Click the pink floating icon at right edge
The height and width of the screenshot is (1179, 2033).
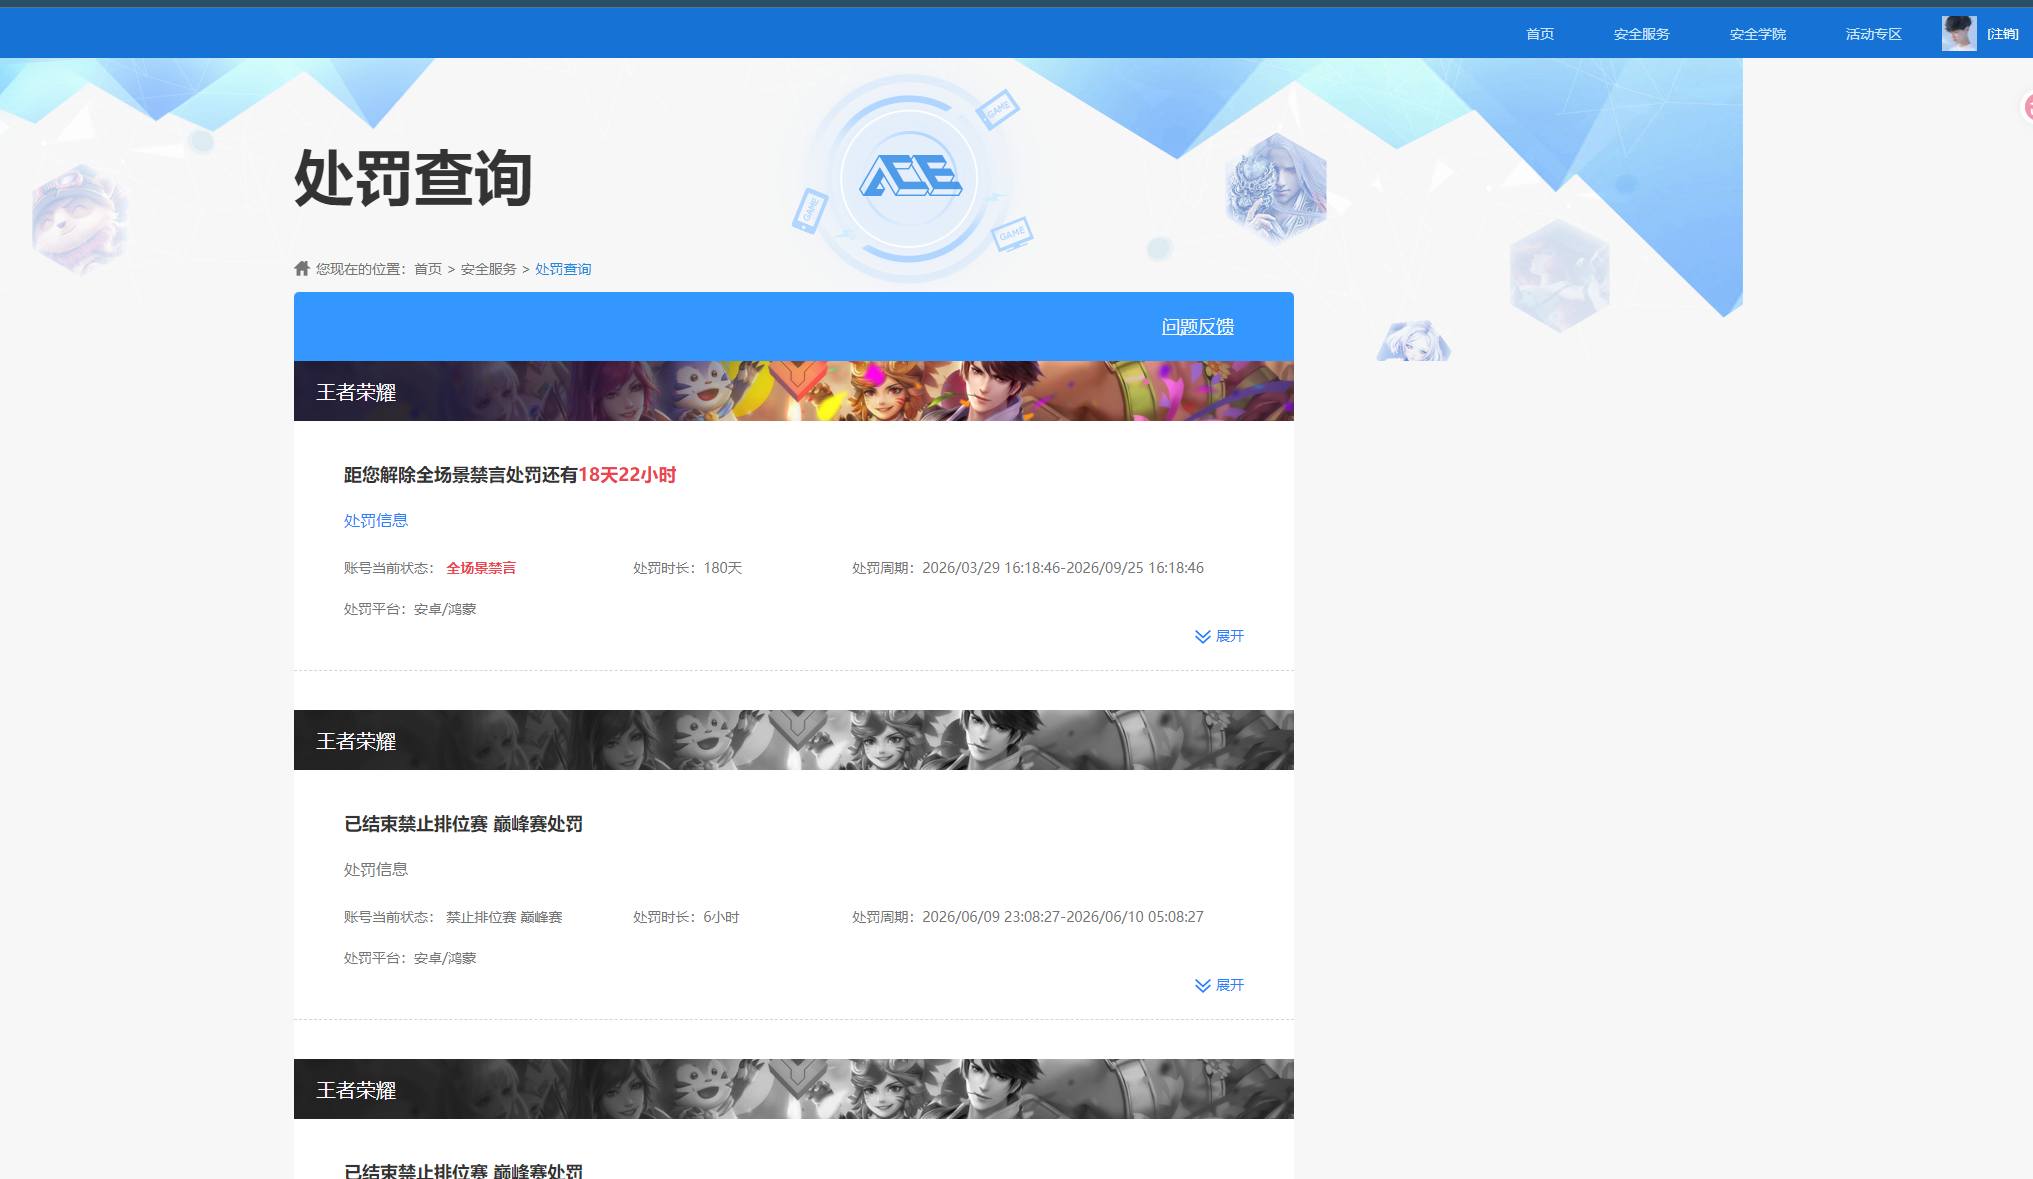coord(2027,107)
